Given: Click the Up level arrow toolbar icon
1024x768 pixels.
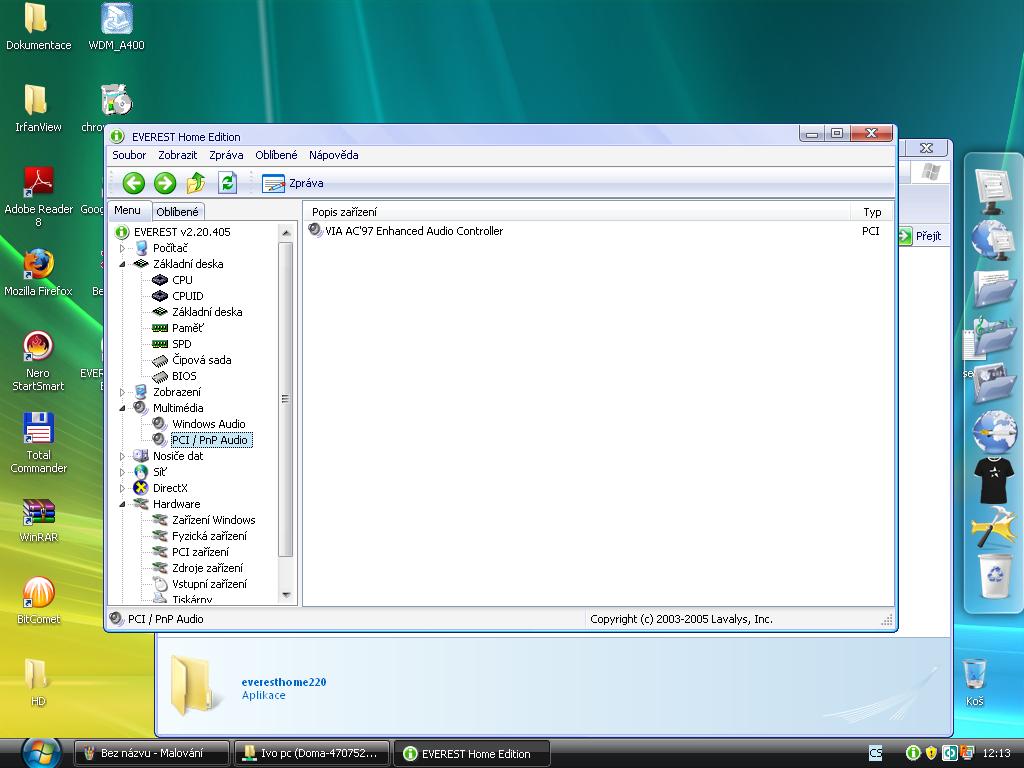Looking at the screenshot, I should tap(196, 183).
